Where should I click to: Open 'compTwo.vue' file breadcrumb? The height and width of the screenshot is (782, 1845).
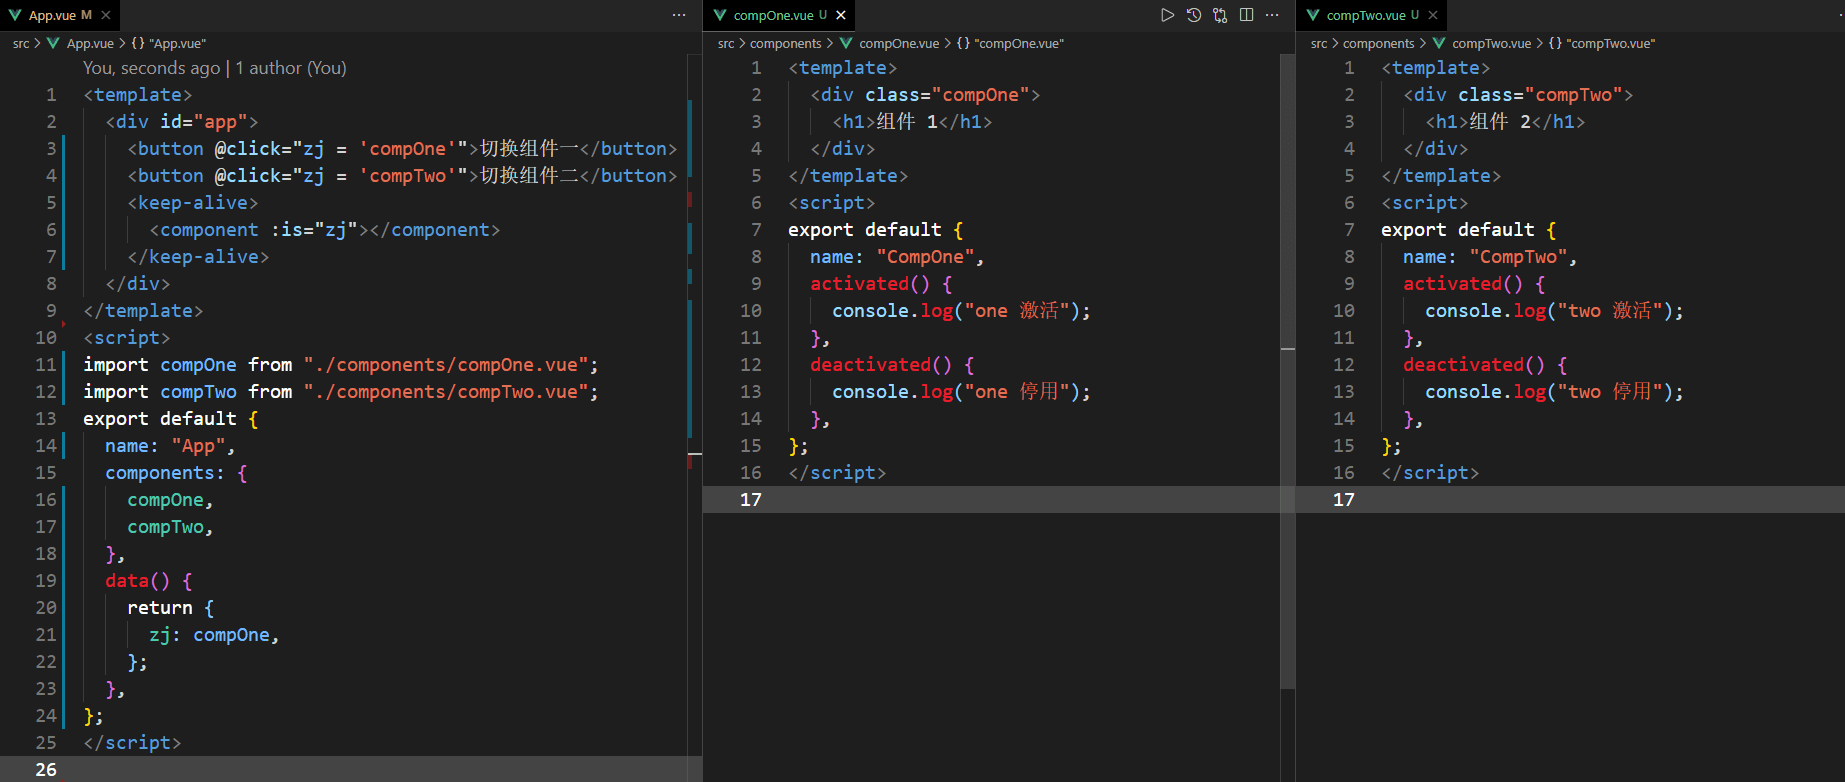coord(1491,43)
